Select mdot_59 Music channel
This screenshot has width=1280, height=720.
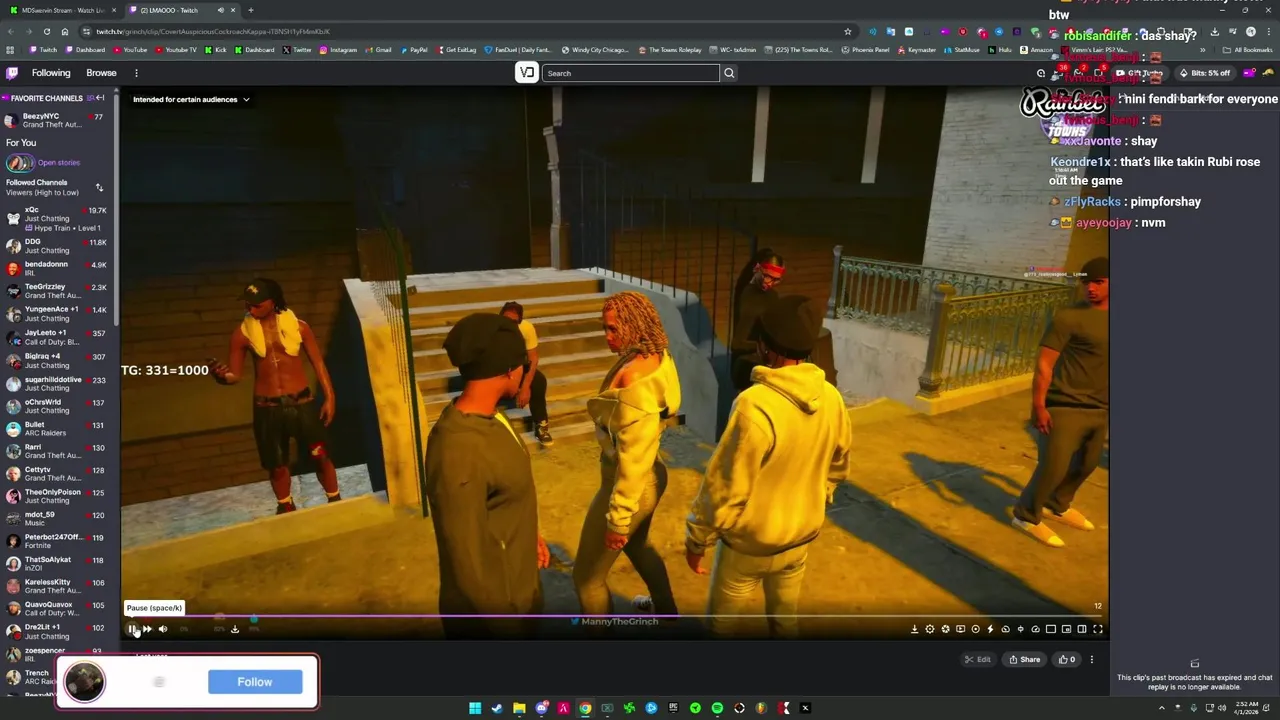tap(58, 518)
